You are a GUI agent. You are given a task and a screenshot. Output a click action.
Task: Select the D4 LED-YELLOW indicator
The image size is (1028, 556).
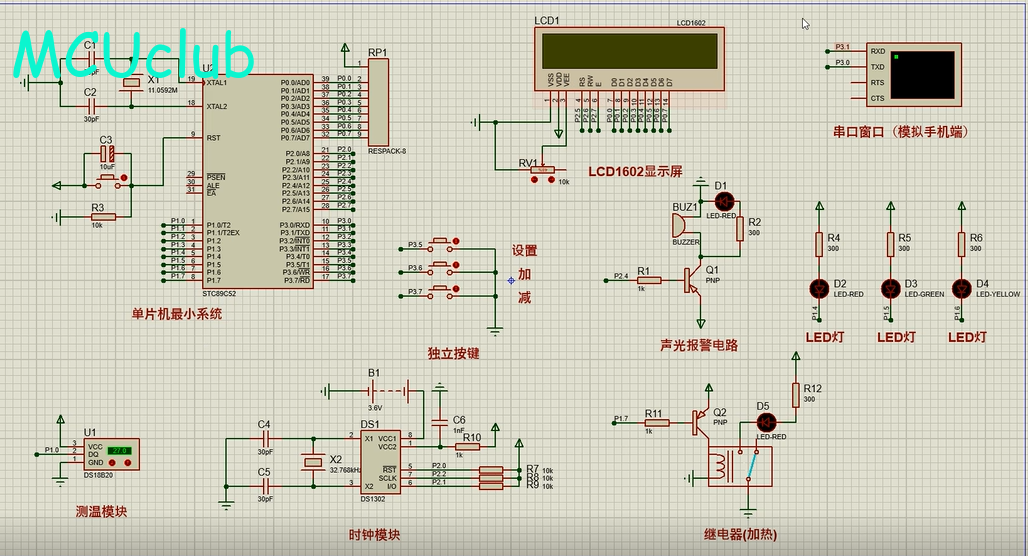click(x=961, y=288)
